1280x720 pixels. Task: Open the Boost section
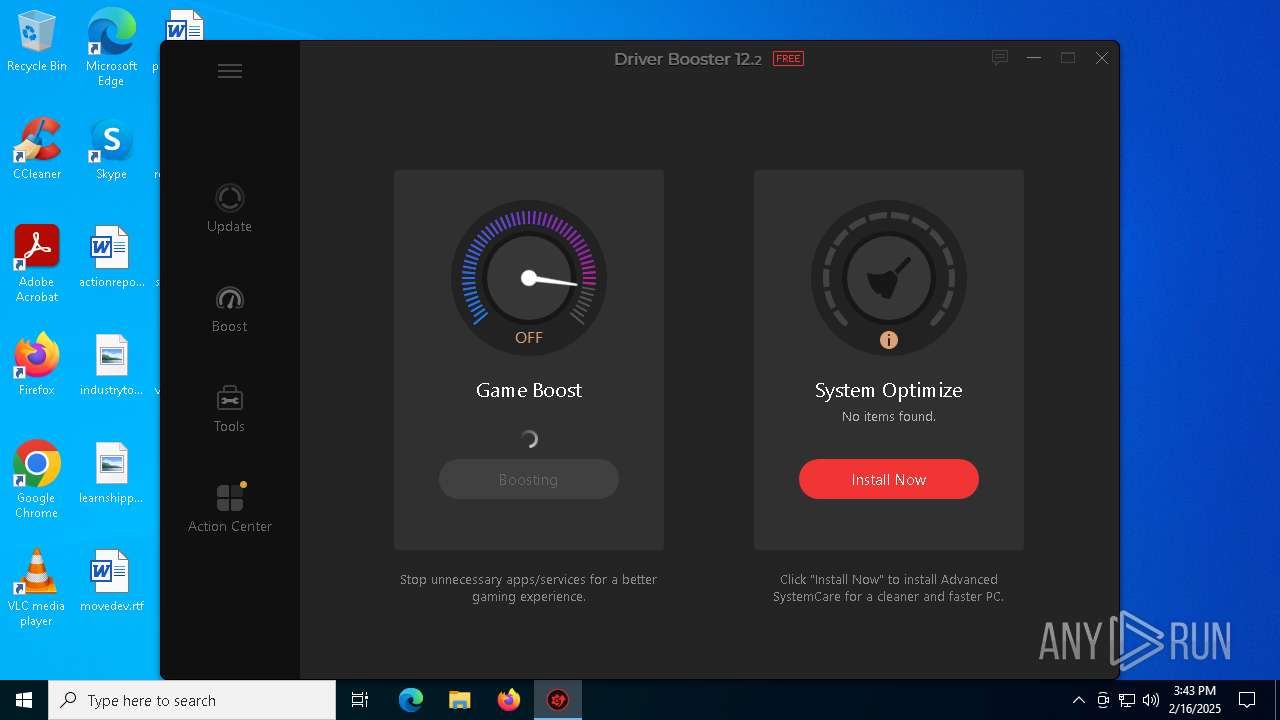point(229,309)
